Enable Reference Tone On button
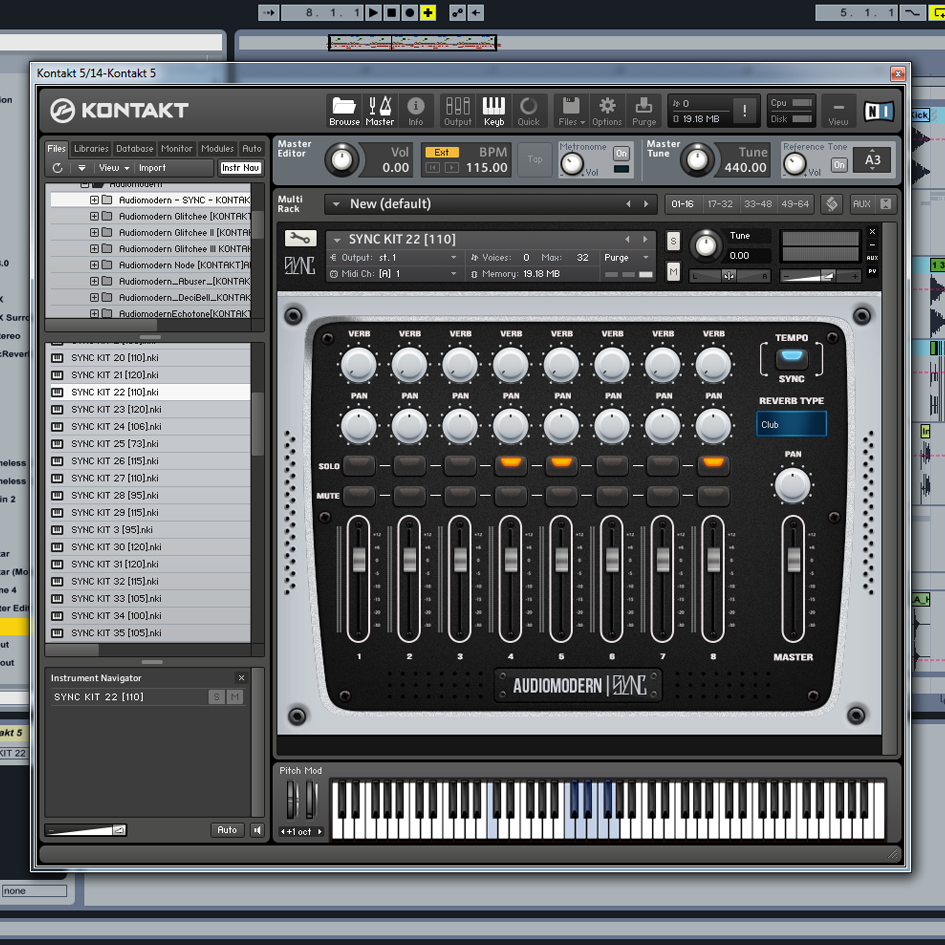The height and width of the screenshot is (945, 945). click(839, 165)
